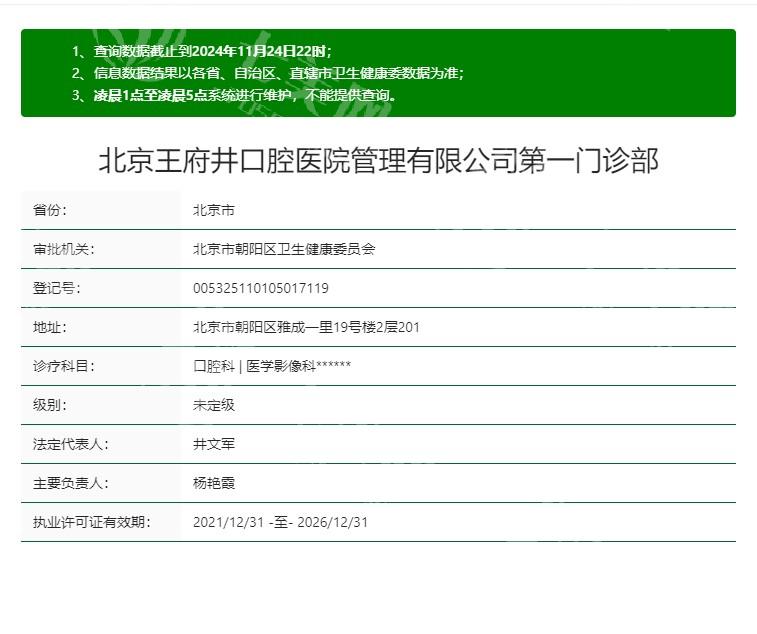Click the 诊疗科目 label
Image resolution: width=757 pixels, height=634 pixels.
click(64, 366)
